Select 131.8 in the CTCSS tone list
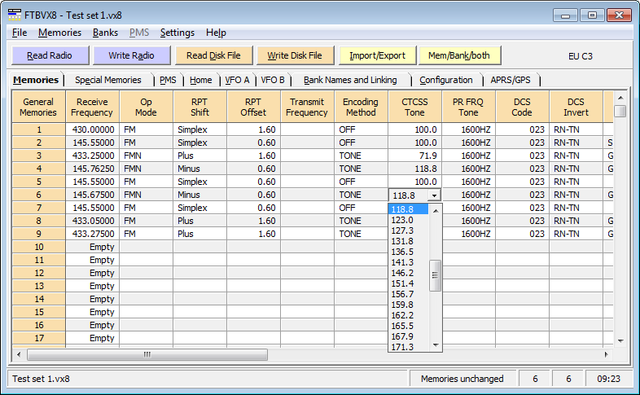Image resolution: width=640 pixels, height=395 pixels. pos(408,241)
